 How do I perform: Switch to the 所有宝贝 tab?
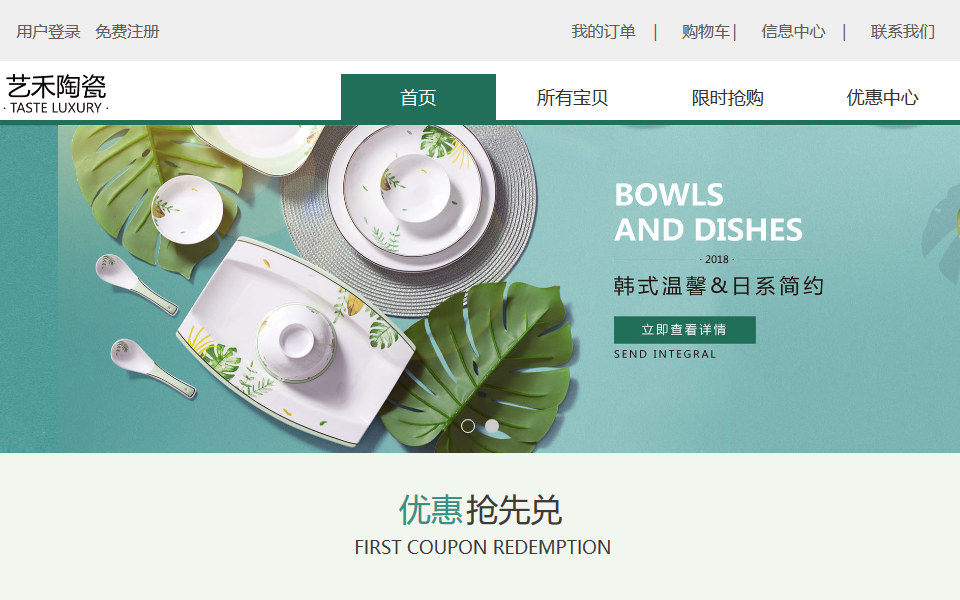[572, 97]
